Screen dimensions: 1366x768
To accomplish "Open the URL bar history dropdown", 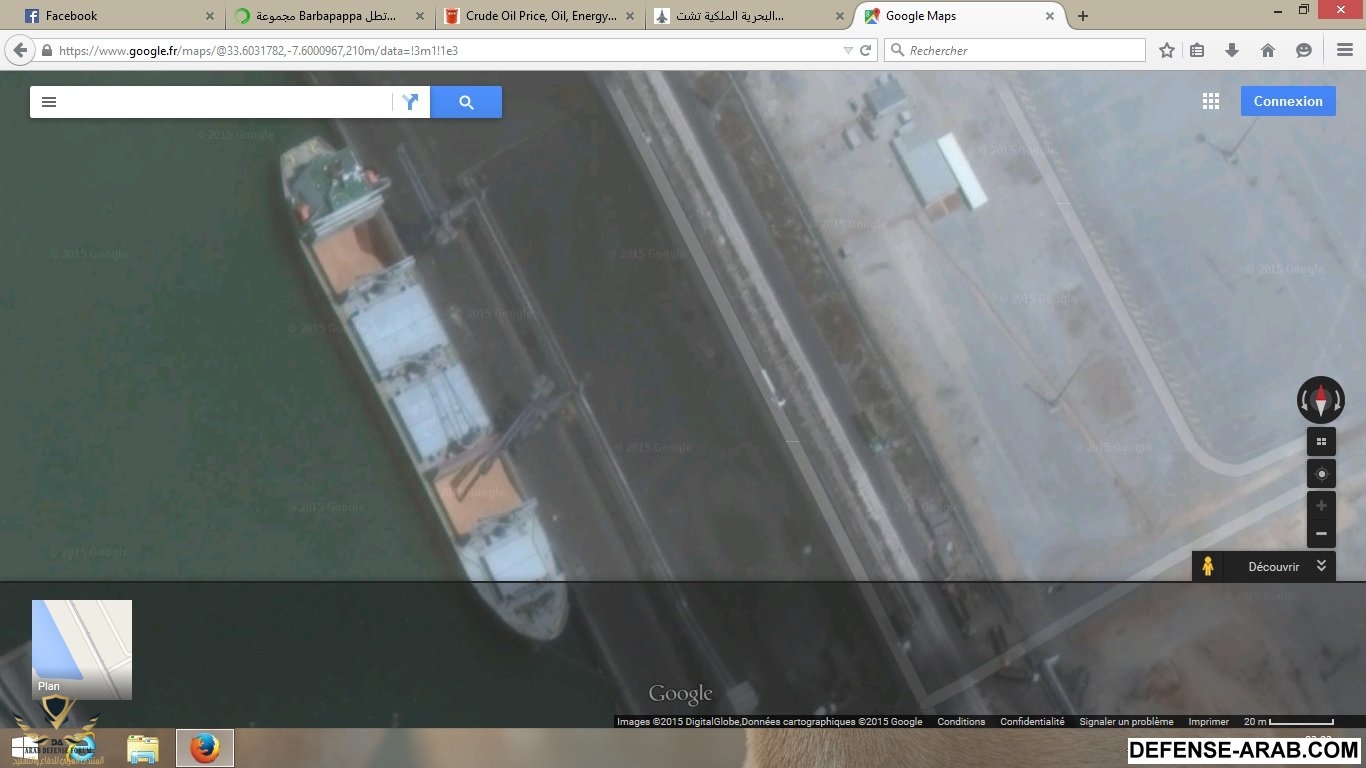I will click(x=848, y=50).
